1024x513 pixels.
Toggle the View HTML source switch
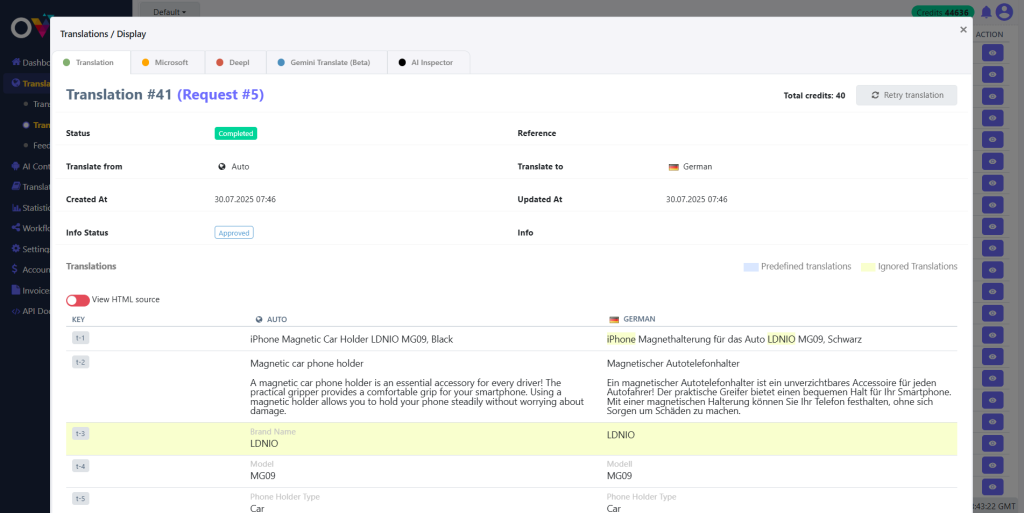78,300
